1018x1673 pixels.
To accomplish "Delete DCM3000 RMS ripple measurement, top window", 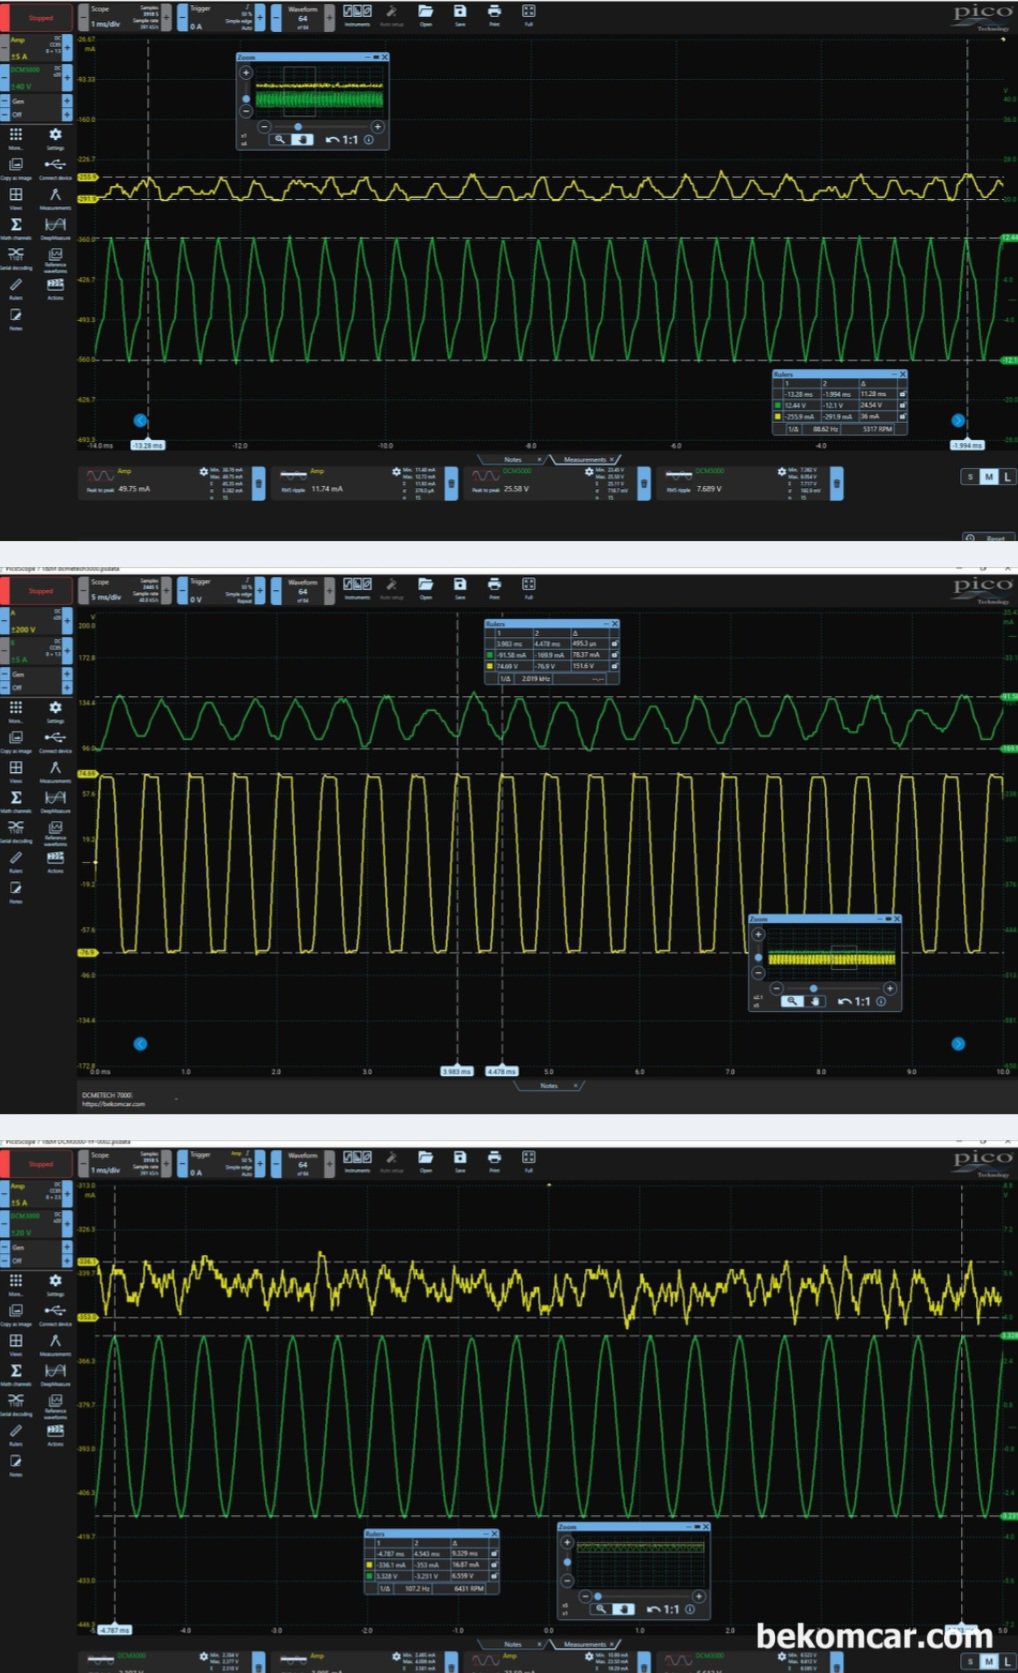I will 836,483.
